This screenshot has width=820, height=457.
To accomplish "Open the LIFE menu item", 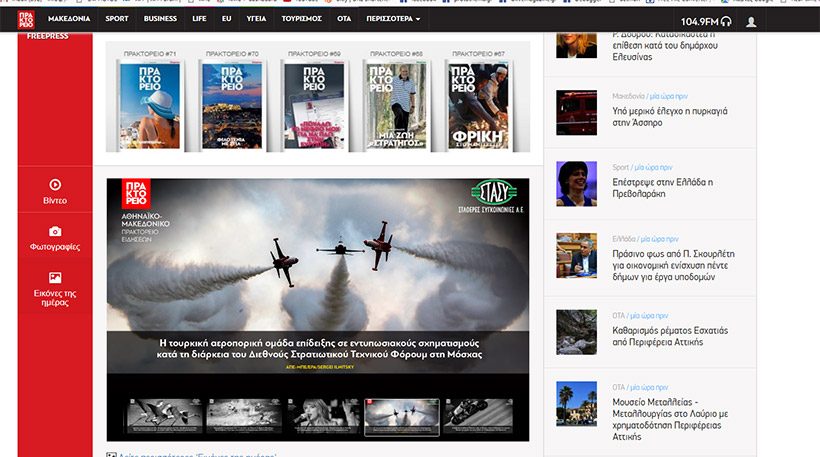I will click(x=199, y=19).
